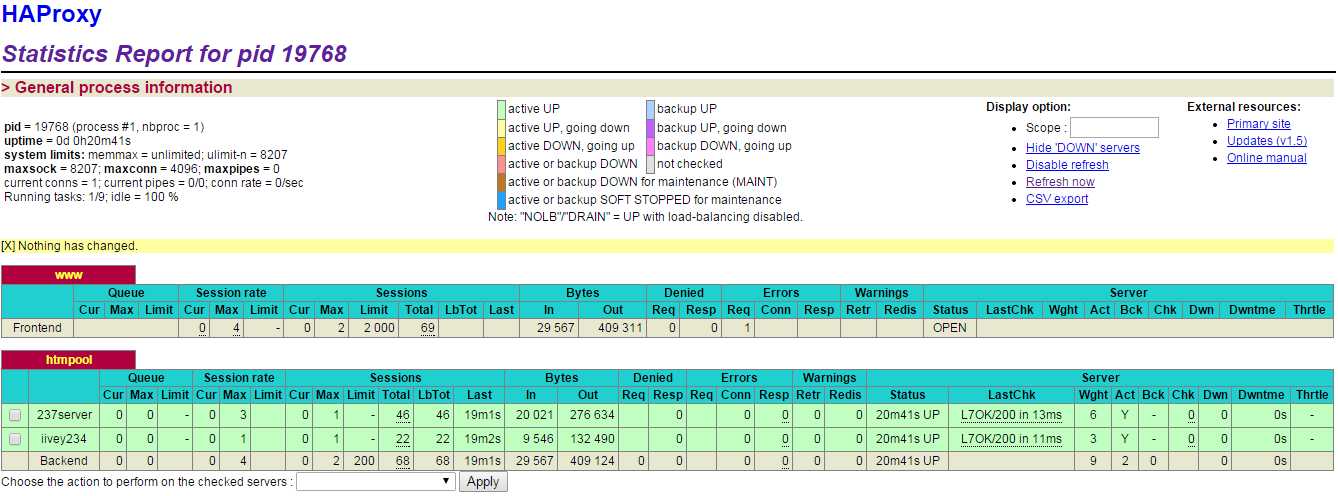Click sessions total 22 for iivey234
1338x496 pixels.
pyautogui.click(x=403, y=438)
